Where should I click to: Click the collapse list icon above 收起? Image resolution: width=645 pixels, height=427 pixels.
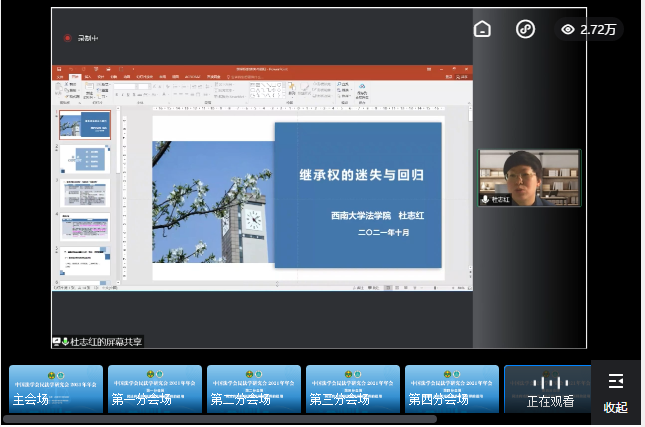(615, 381)
